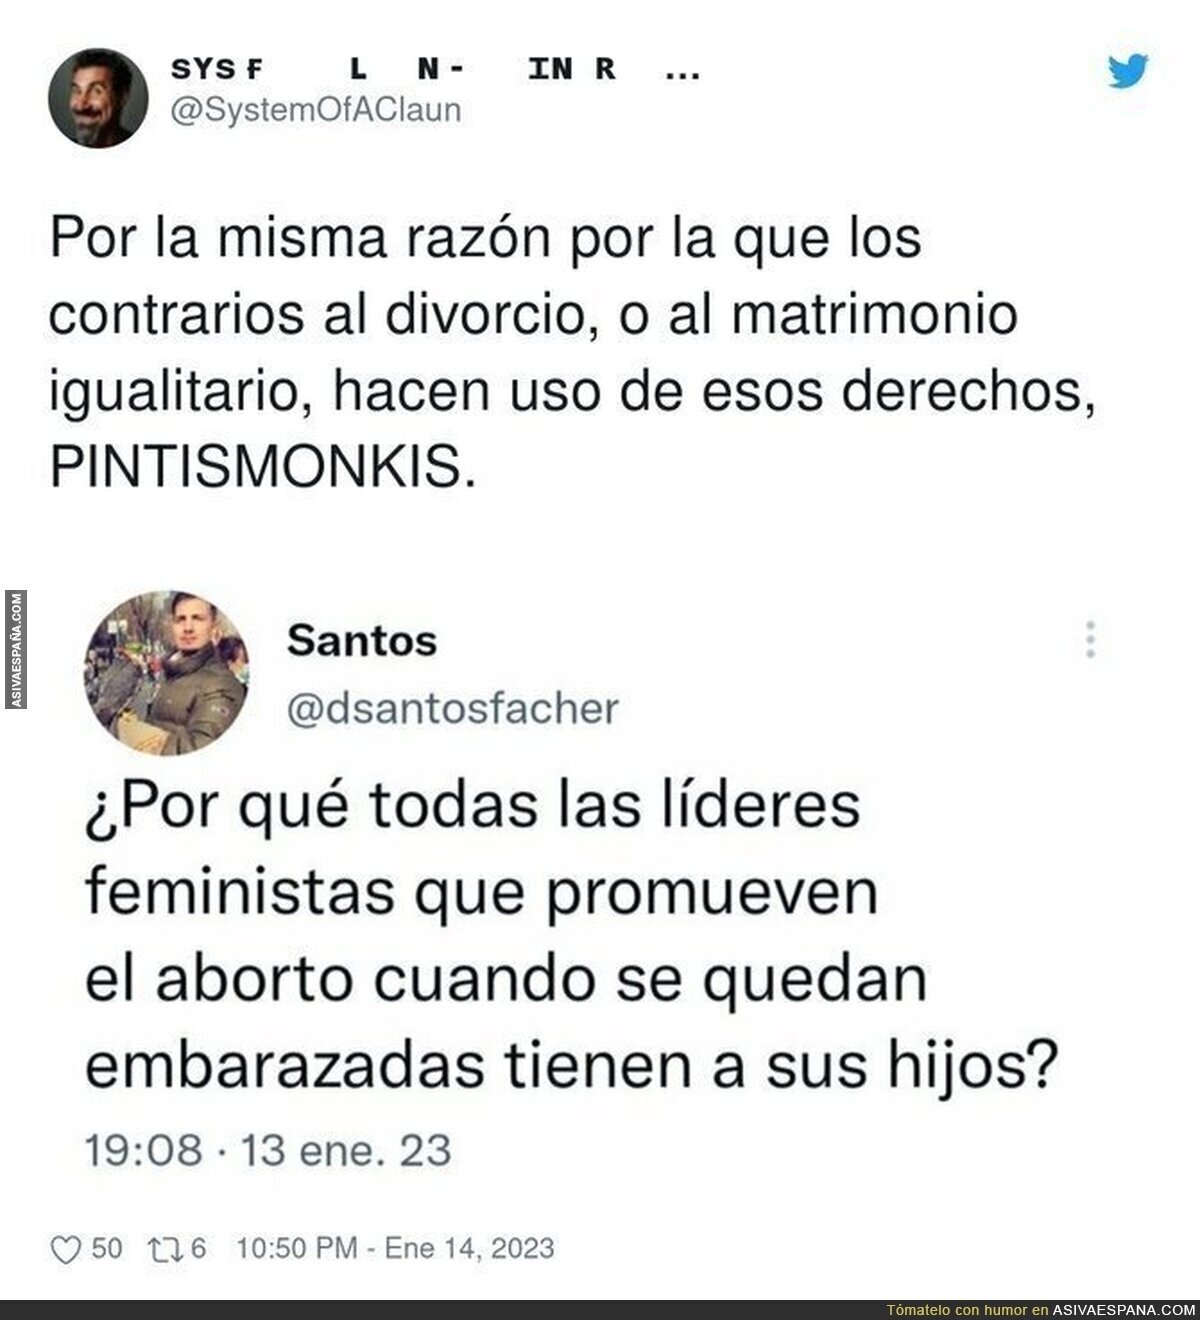The height and width of the screenshot is (1320, 1200).
Task: Click the Twitter bird logo
Action: pyautogui.click(x=1129, y=71)
